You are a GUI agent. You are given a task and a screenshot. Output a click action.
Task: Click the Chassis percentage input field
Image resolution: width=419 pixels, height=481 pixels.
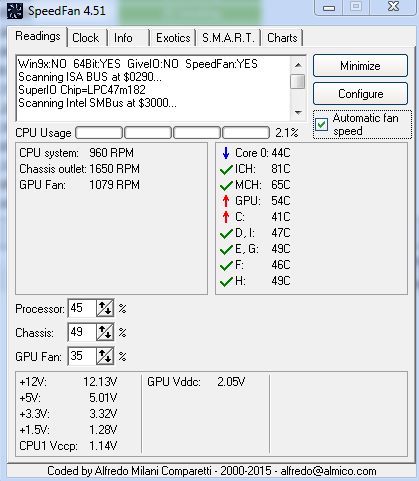point(82,332)
